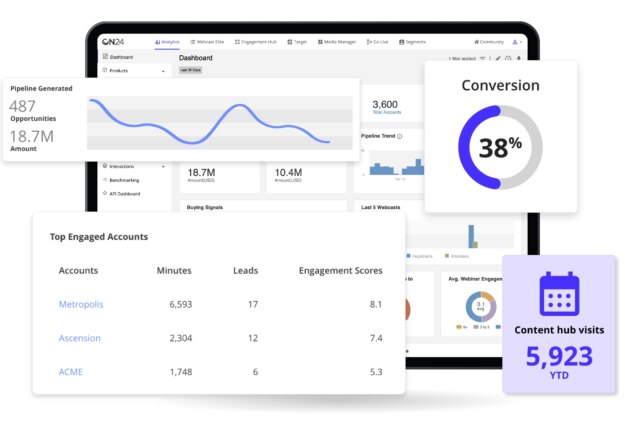The image size is (625, 423).
Task: Expand the Products sidebar section
Action: pos(163,71)
